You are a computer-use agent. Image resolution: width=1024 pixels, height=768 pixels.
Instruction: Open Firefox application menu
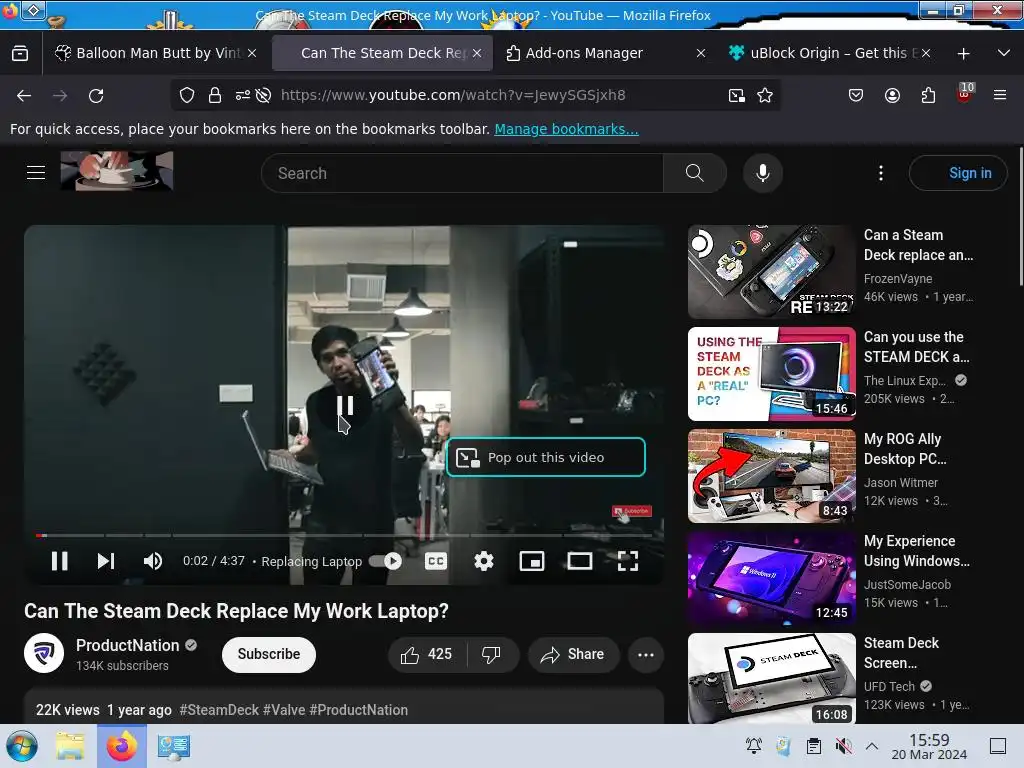[1000, 95]
